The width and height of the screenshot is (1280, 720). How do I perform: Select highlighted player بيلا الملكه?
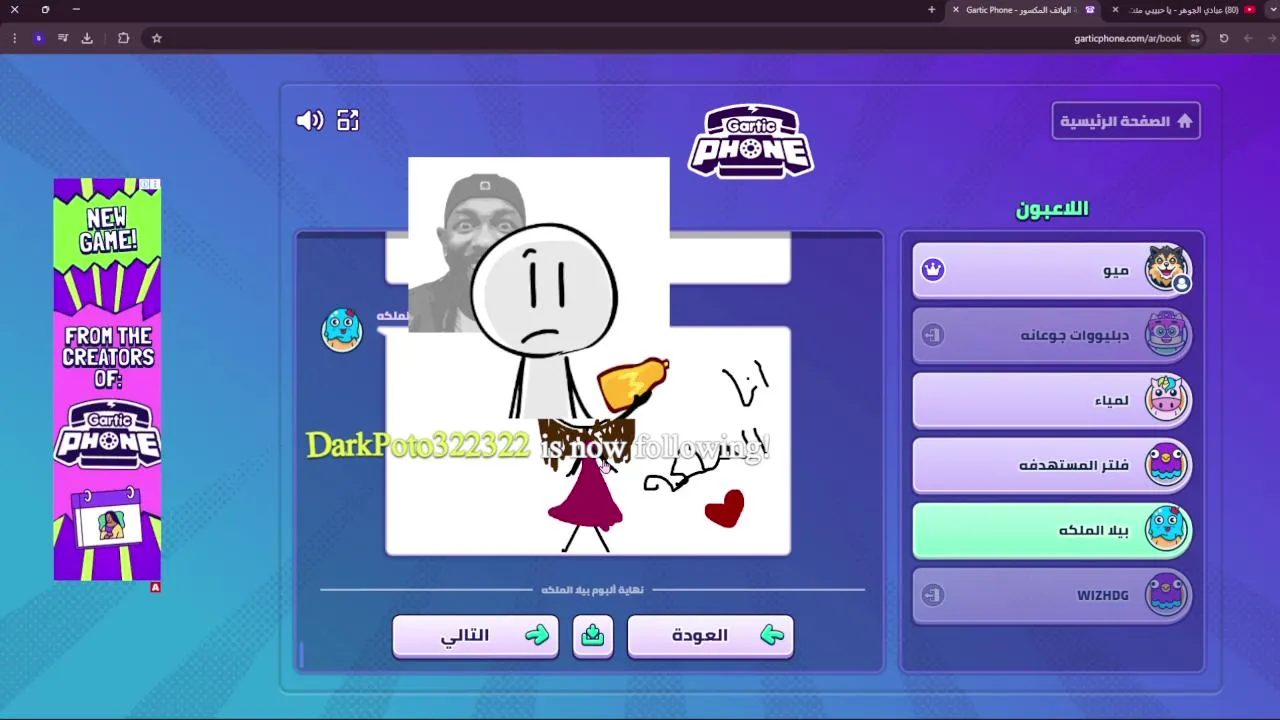(1052, 530)
